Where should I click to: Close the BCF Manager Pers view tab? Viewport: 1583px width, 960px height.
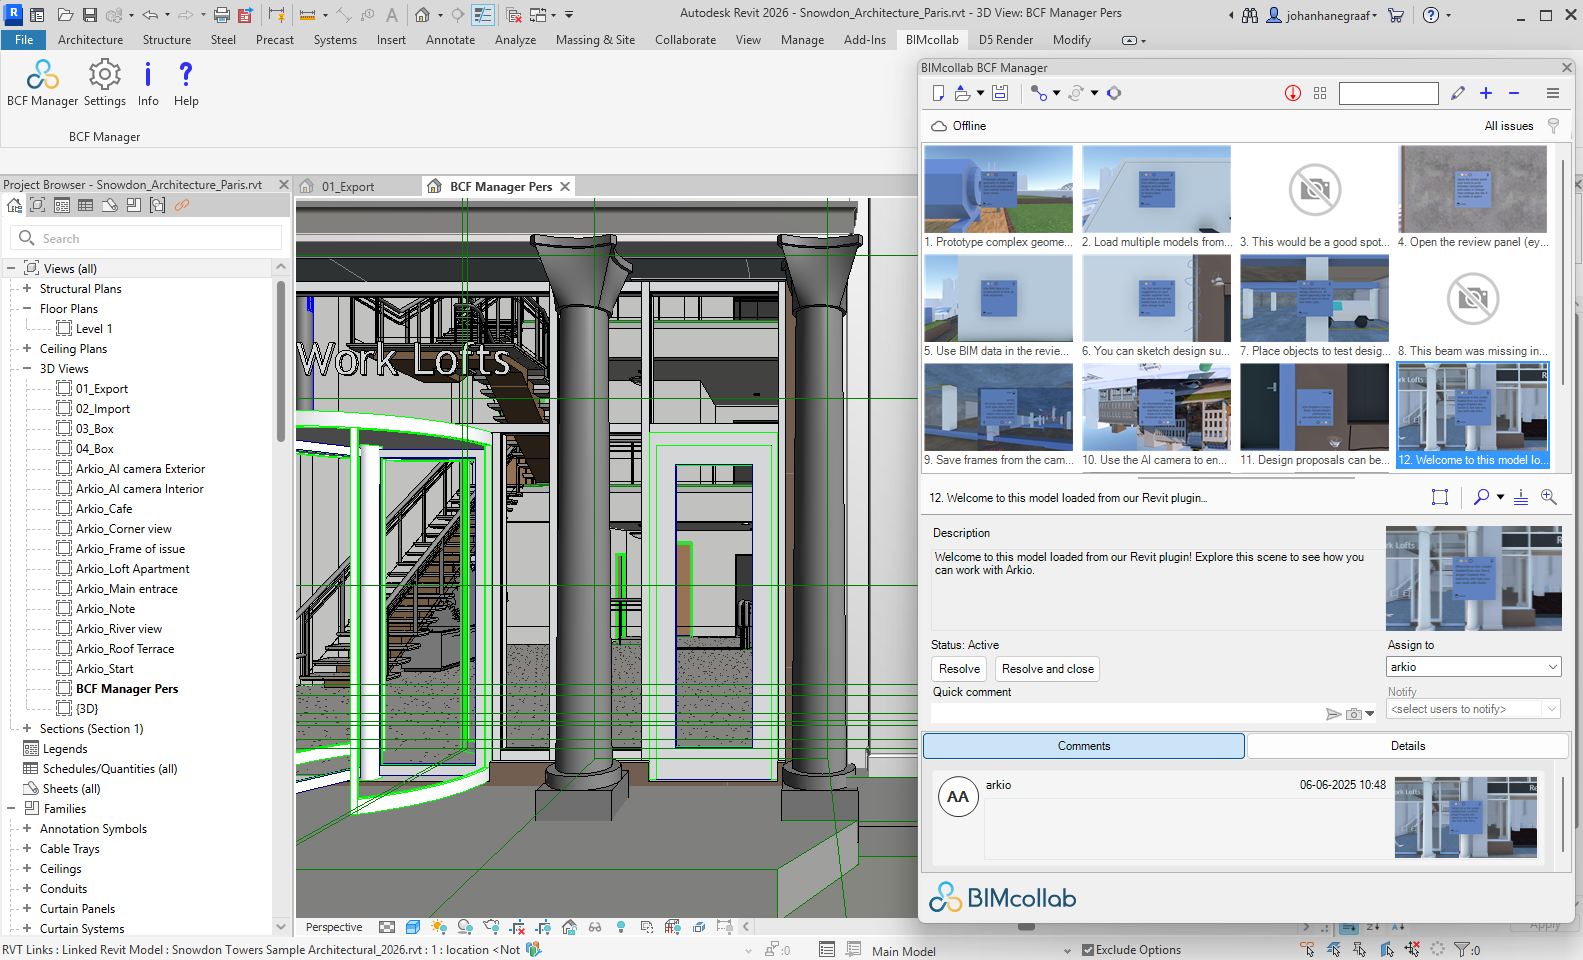click(565, 187)
